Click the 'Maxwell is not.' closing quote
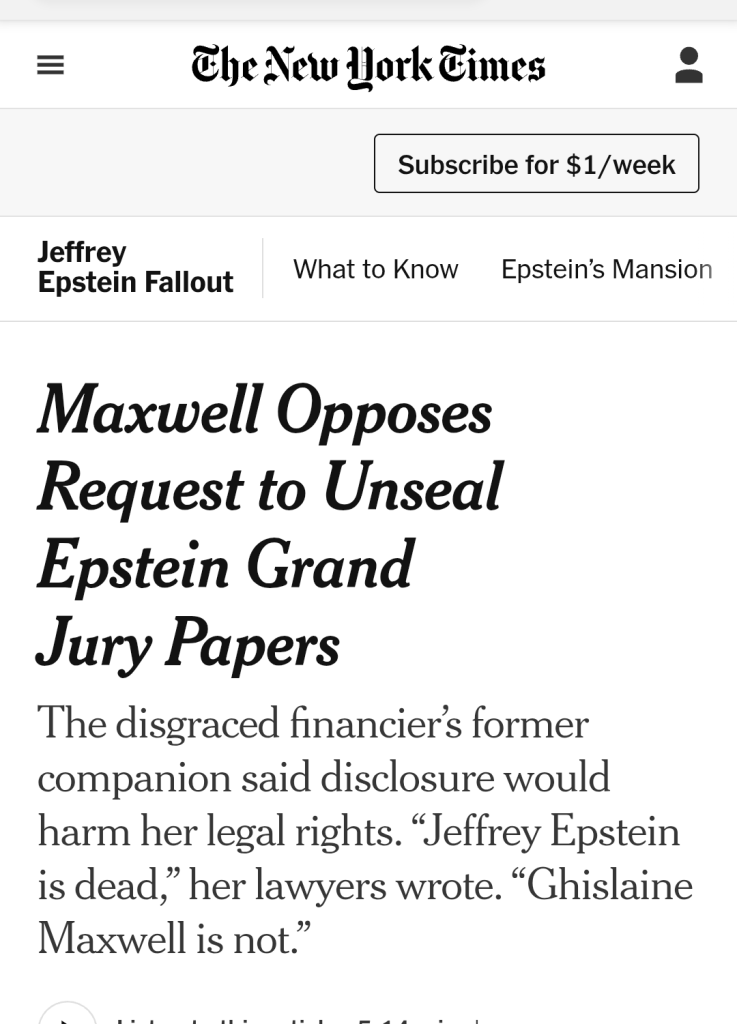Image resolution: width=737 pixels, height=1024 pixels. [x=175, y=939]
